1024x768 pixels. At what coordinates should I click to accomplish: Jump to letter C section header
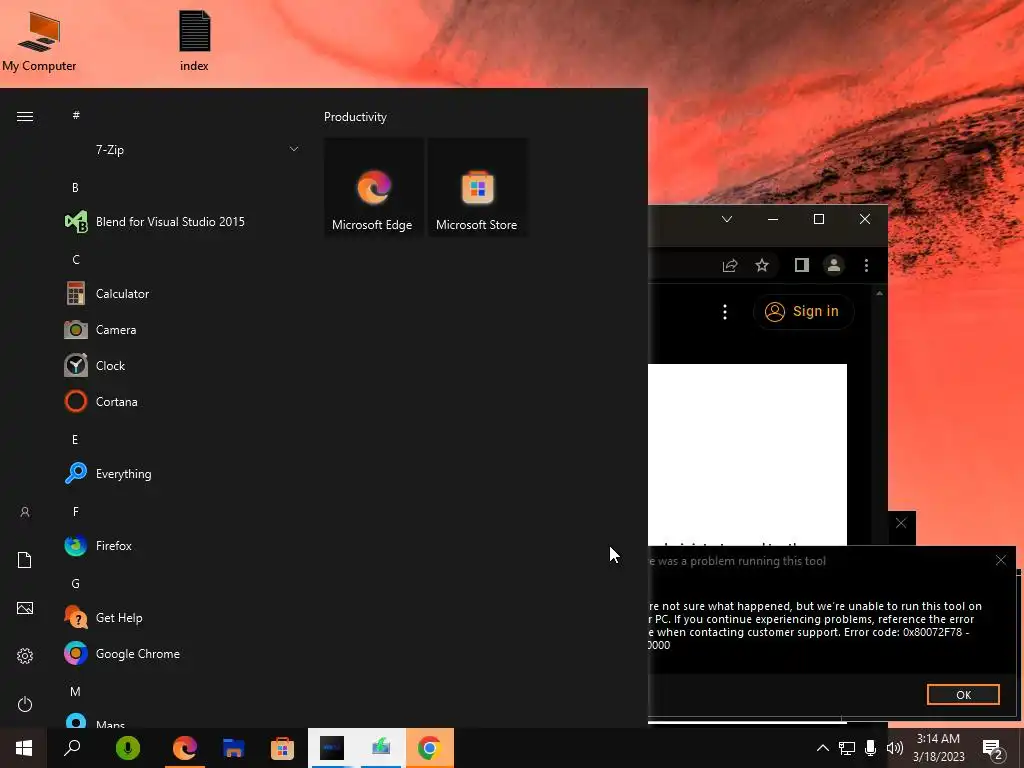pos(76,260)
